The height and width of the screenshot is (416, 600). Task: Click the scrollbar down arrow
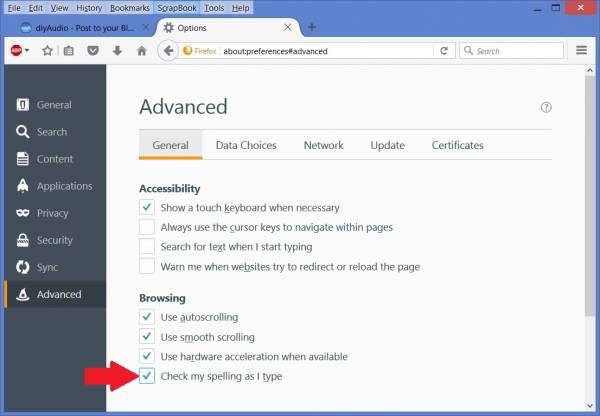click(x=590, y=405)
